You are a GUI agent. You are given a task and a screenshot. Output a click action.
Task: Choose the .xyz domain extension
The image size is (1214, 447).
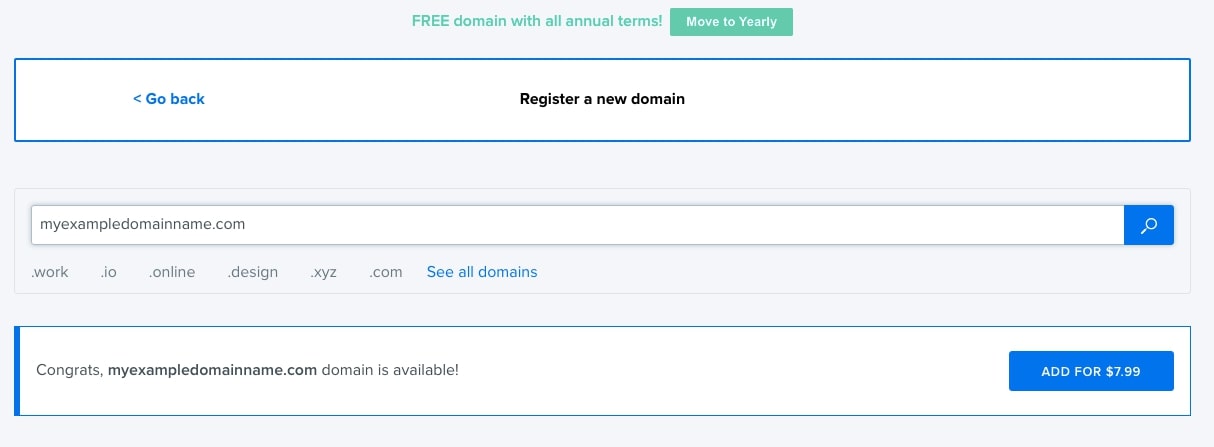(x=324, y=272)
